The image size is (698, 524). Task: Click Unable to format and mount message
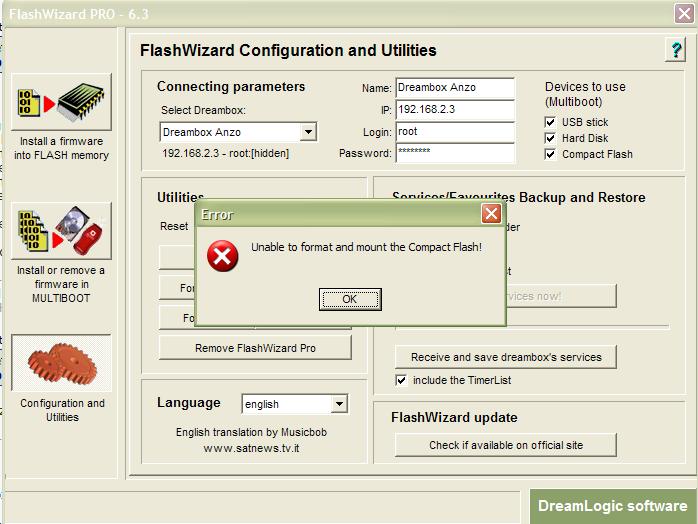point(366,247)
